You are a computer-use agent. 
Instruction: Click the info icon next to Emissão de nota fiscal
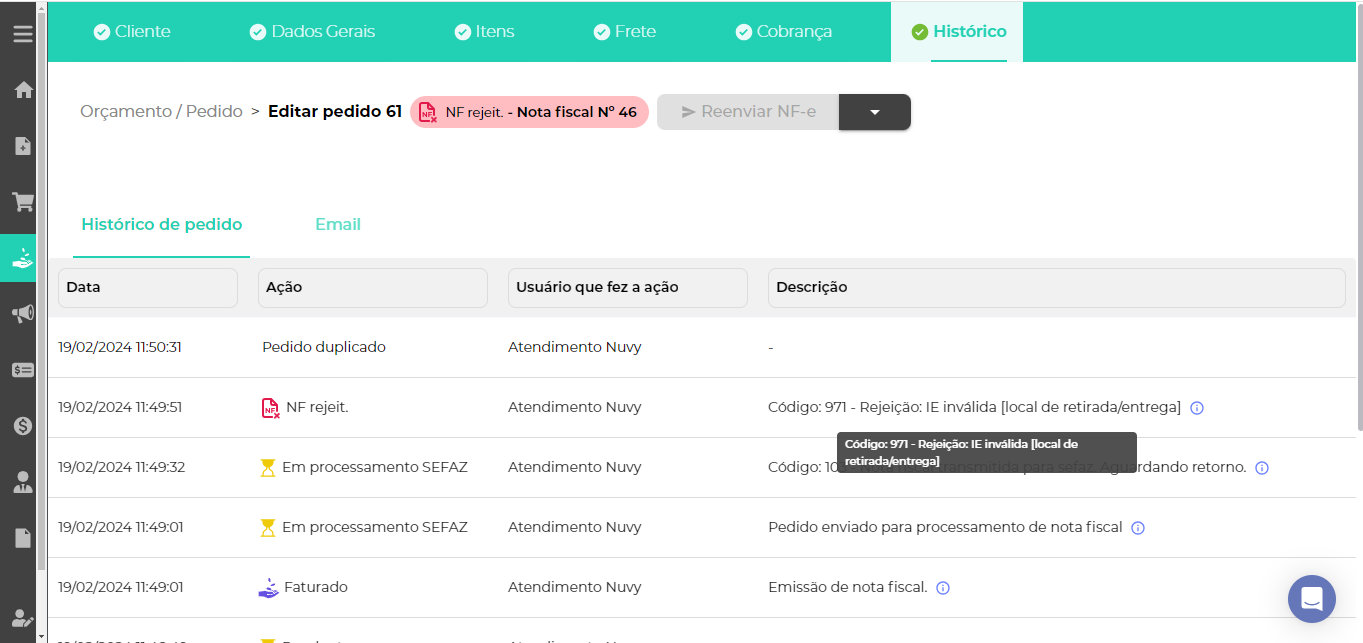(942, 588)
